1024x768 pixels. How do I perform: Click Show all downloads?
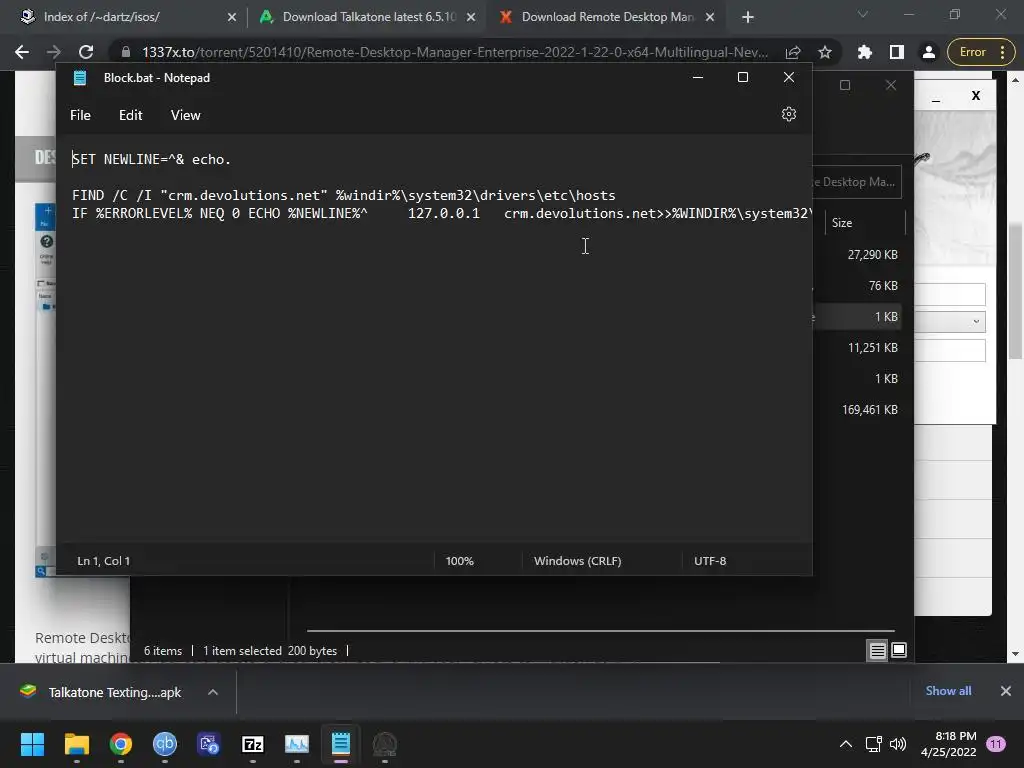click(948, 691)
